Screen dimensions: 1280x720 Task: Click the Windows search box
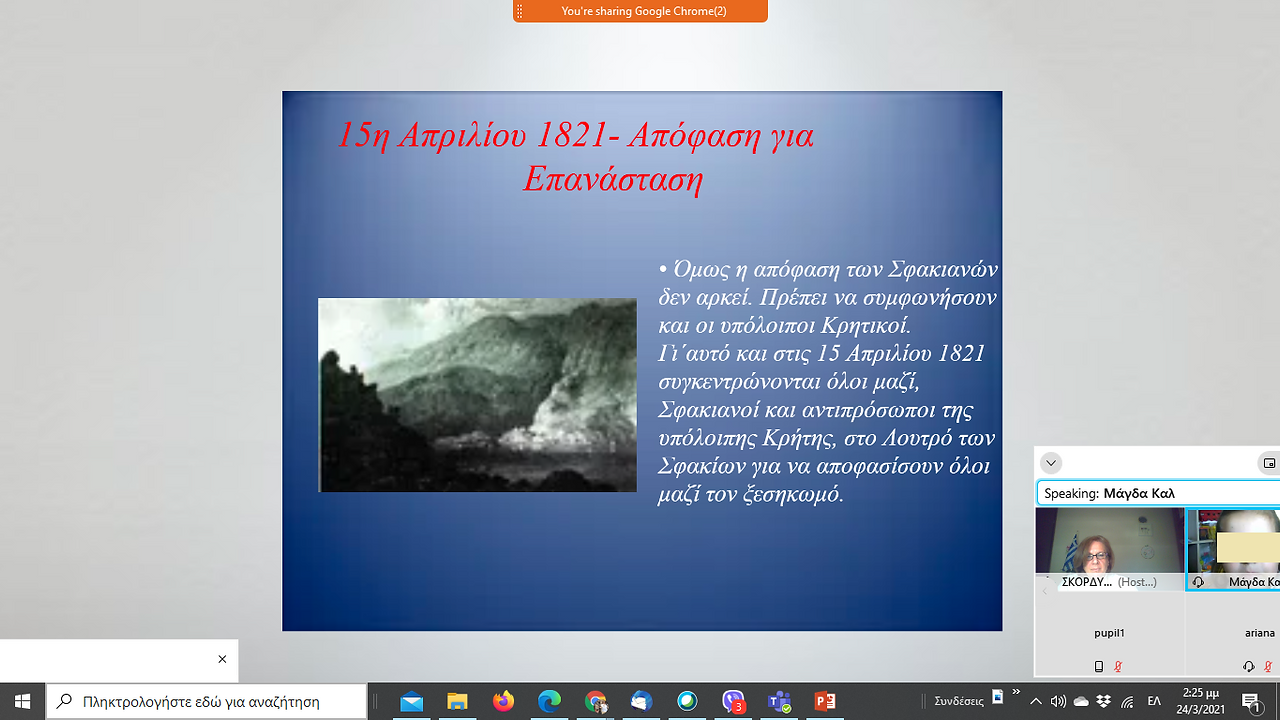pos(206,701)
